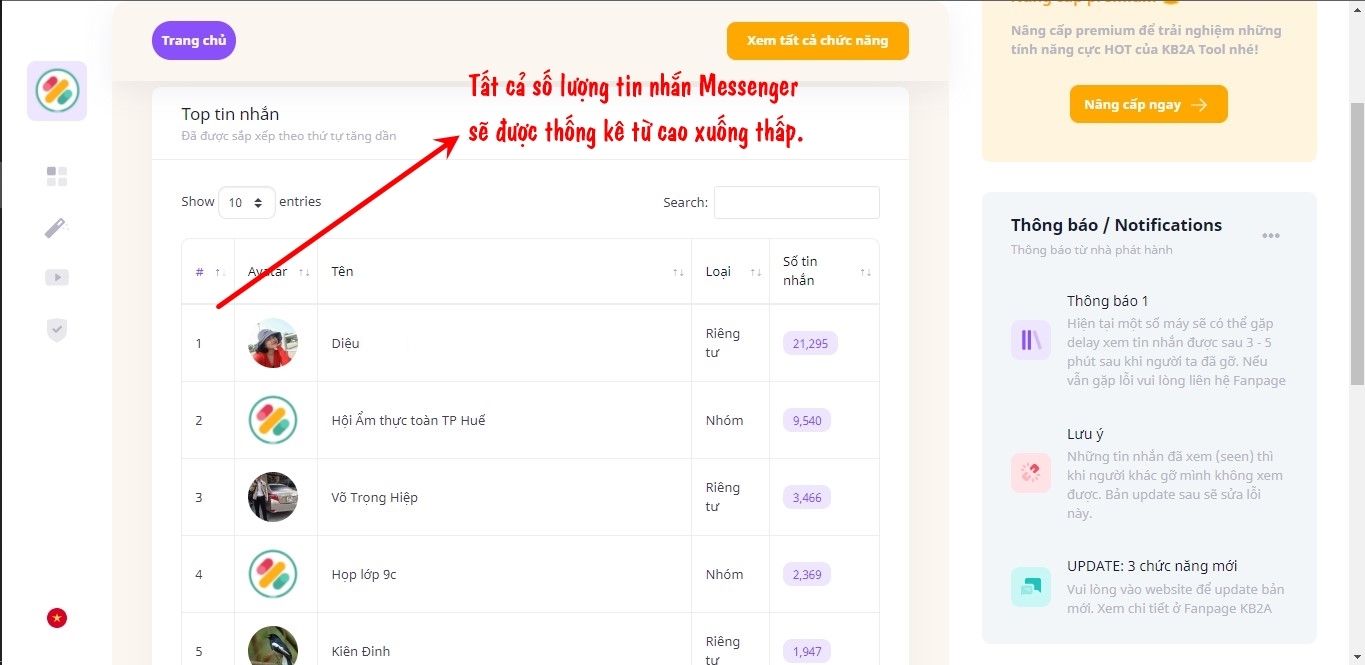
Task: Click Kiên Đinh's avatar
Action: (273, 646)
